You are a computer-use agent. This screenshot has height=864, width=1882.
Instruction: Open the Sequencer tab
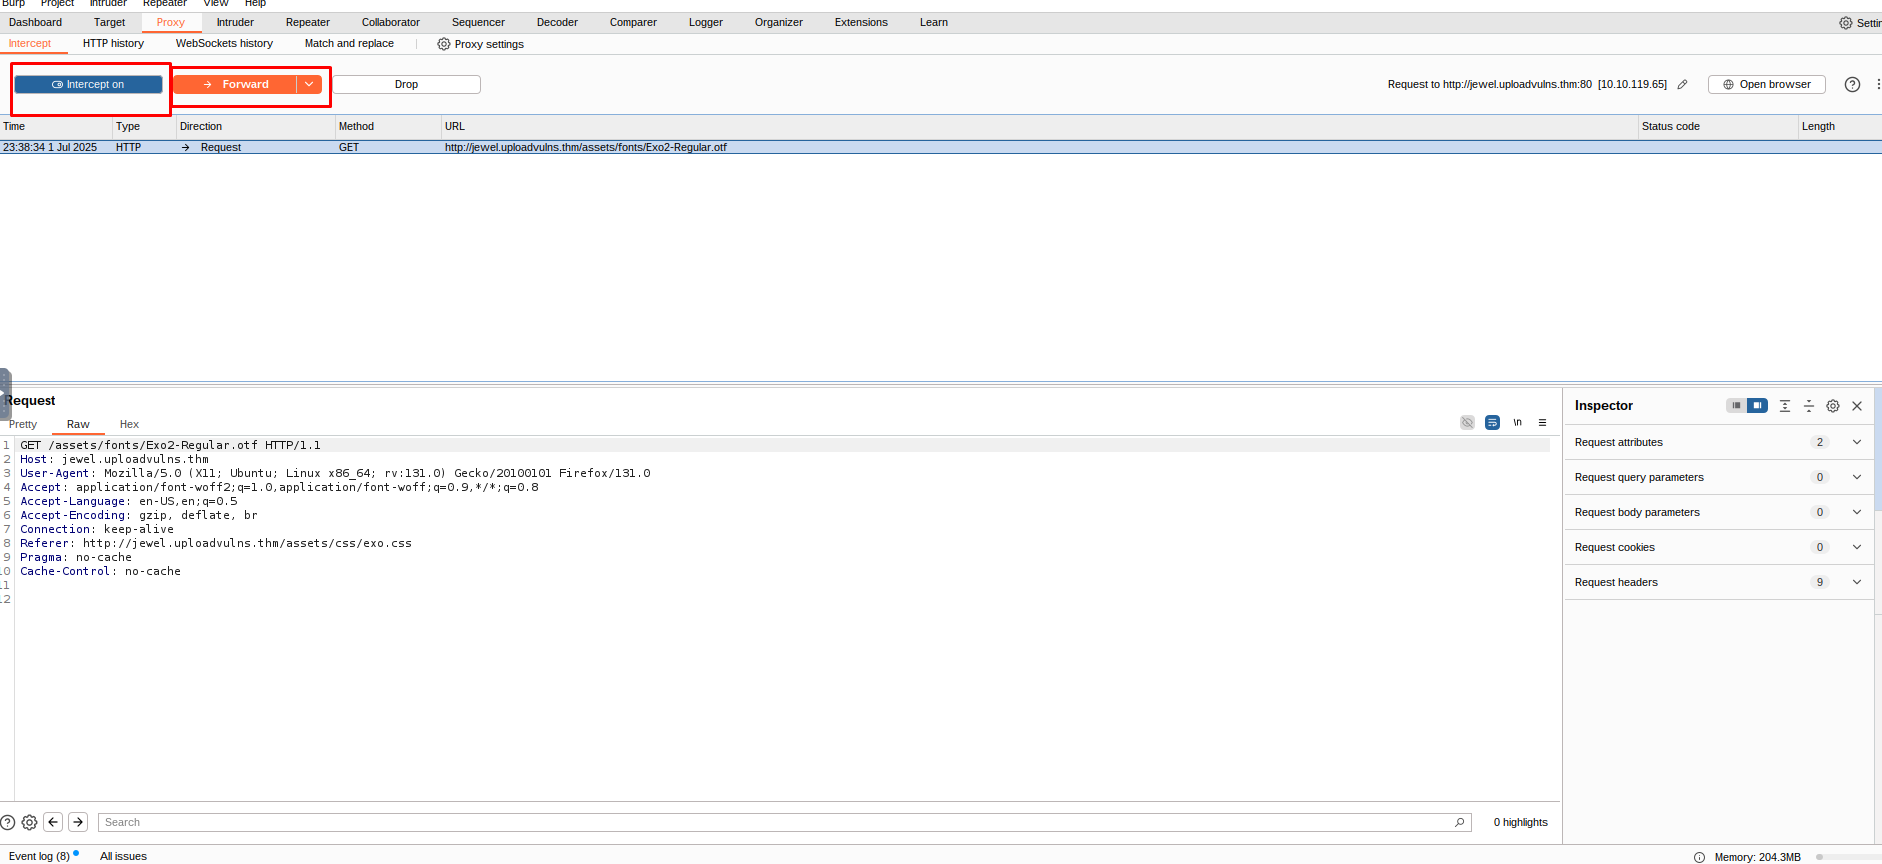[x=478, y=23]
